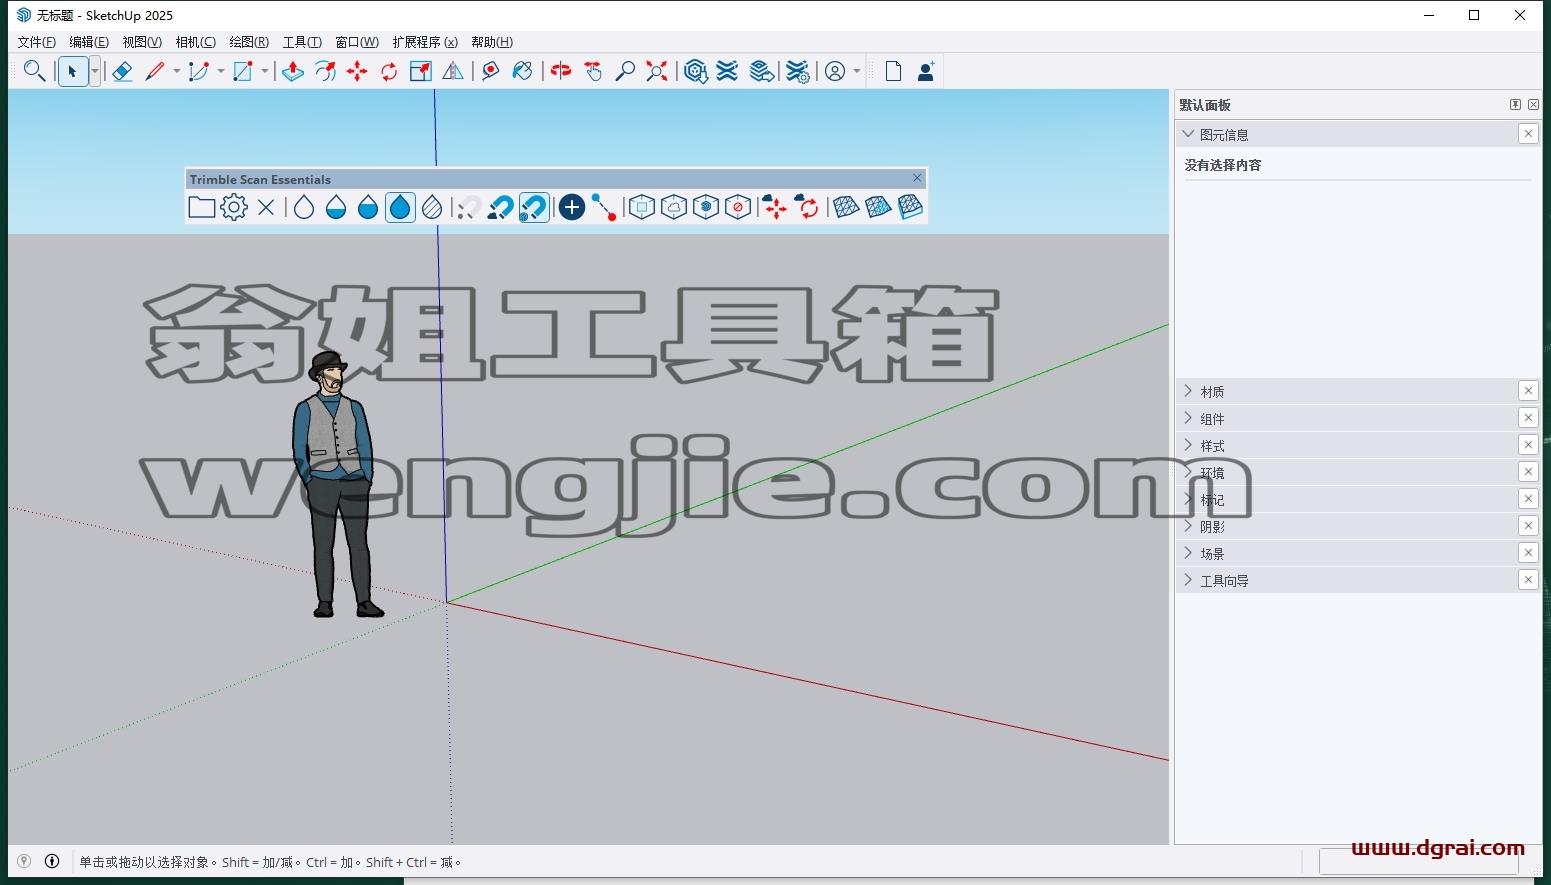
Task: Choose the Flip mirror tool
Action: (453, 71)
